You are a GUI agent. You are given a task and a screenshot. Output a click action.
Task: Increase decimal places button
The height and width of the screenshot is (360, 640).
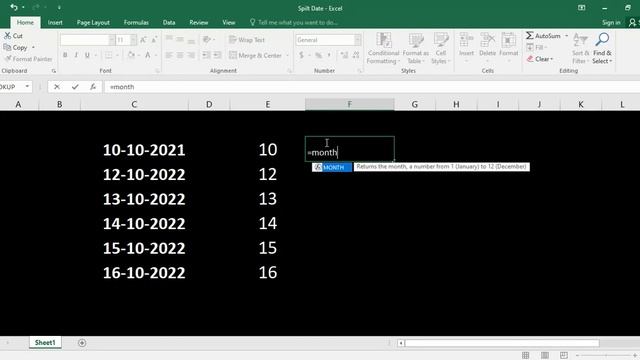pyautogui.click(x=344, y=55)
